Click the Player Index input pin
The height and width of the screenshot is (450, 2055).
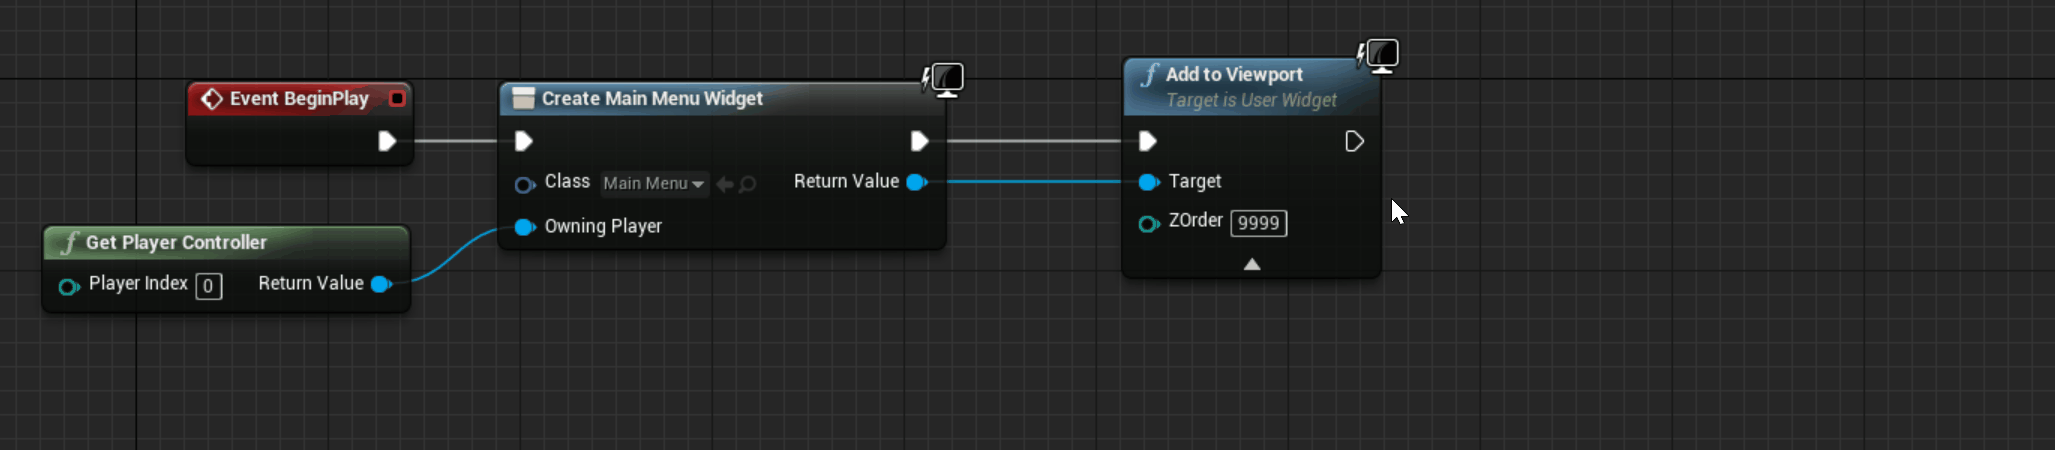[68, 287]
